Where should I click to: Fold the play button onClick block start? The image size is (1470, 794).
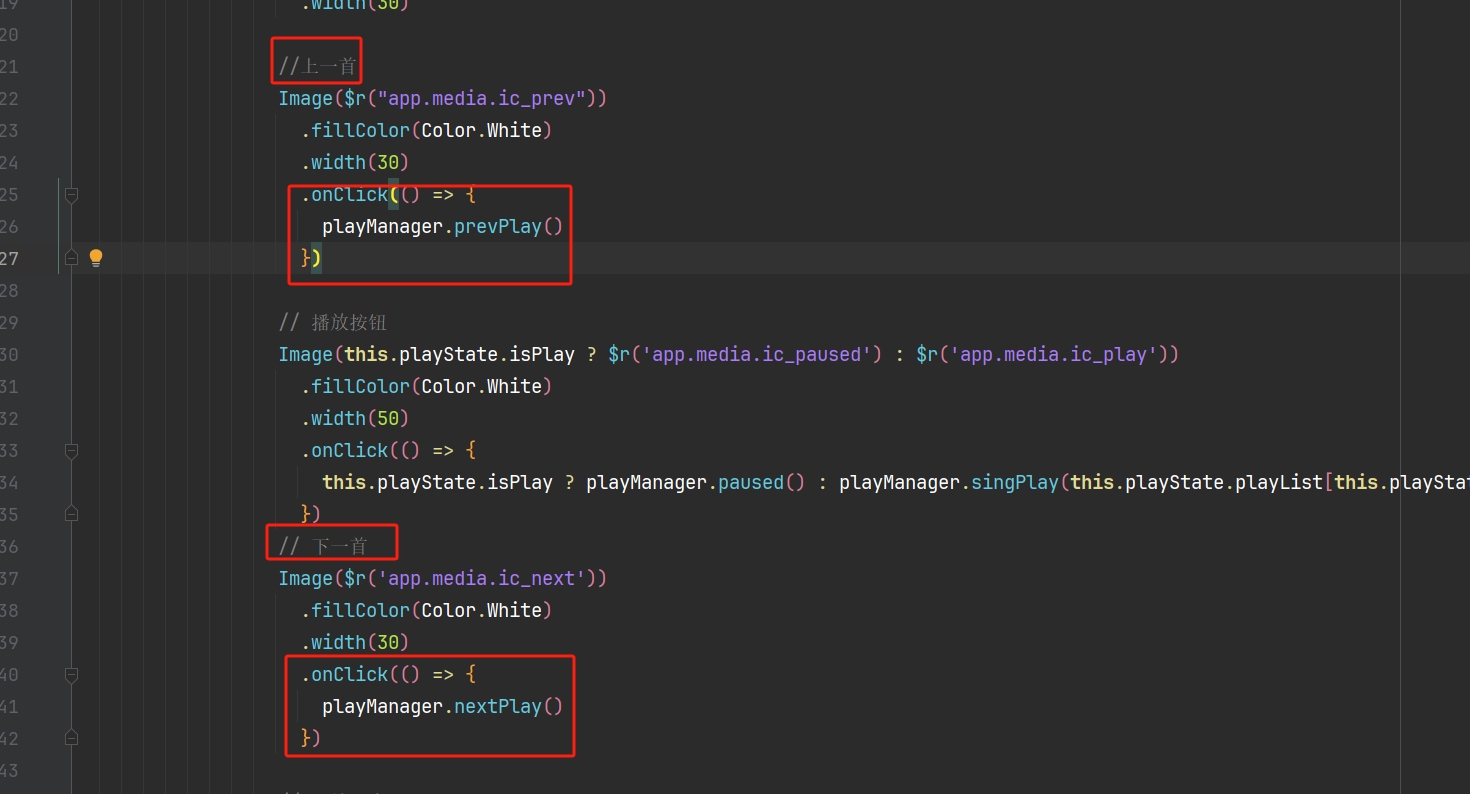(x=71, y=451)
